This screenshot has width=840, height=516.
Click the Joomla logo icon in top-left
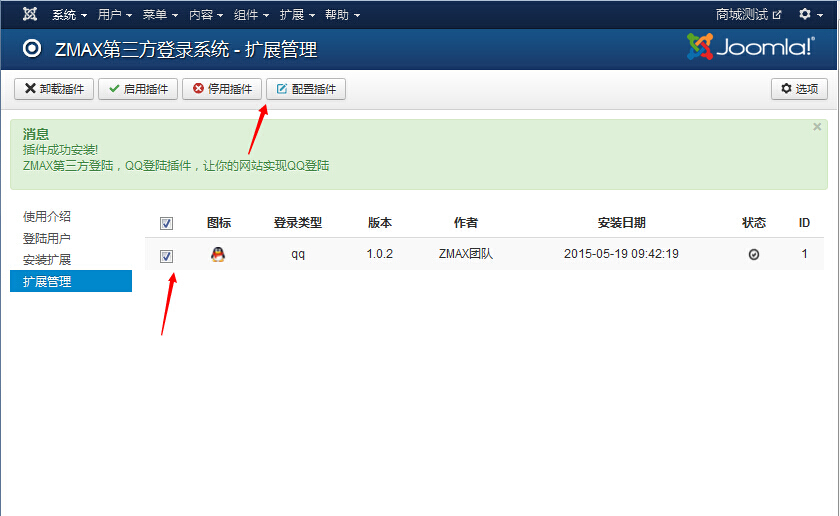[x=30, y=14]
